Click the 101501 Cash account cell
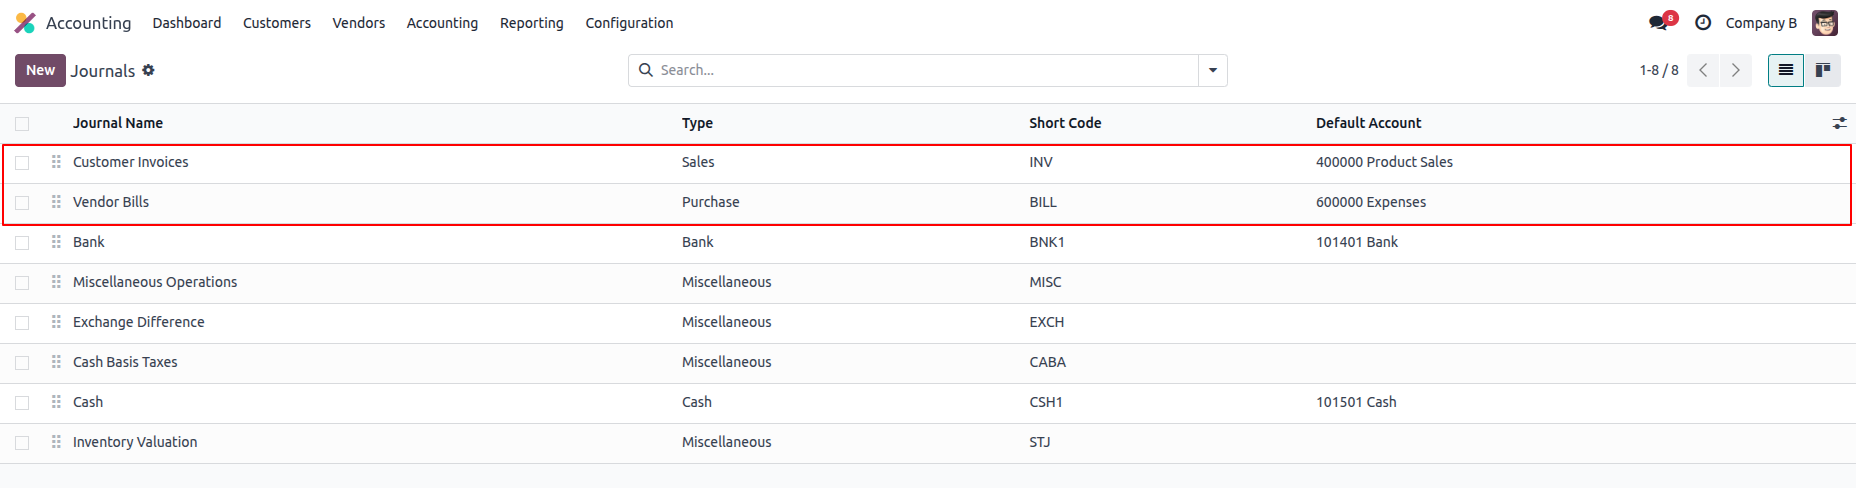The width and height of the screenshot is (1856, 488). [x=1356, y=402]
